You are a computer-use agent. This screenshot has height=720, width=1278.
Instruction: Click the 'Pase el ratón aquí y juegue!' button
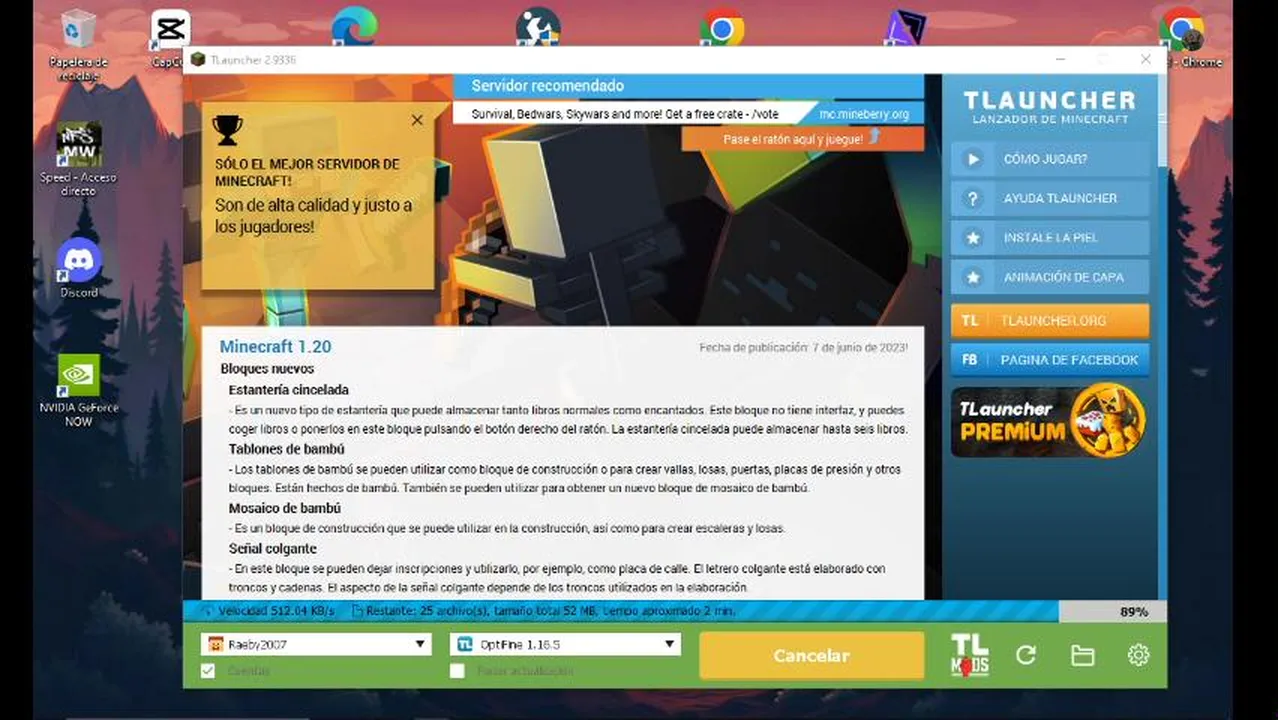pos(803,139)
